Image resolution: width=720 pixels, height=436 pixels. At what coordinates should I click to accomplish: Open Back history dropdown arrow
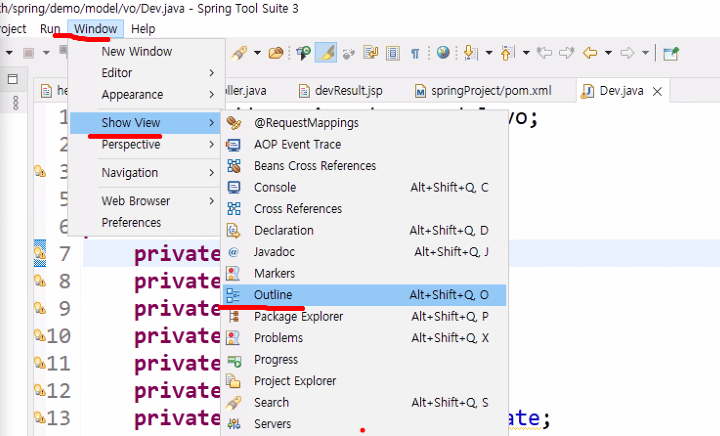tap(608, 53)
